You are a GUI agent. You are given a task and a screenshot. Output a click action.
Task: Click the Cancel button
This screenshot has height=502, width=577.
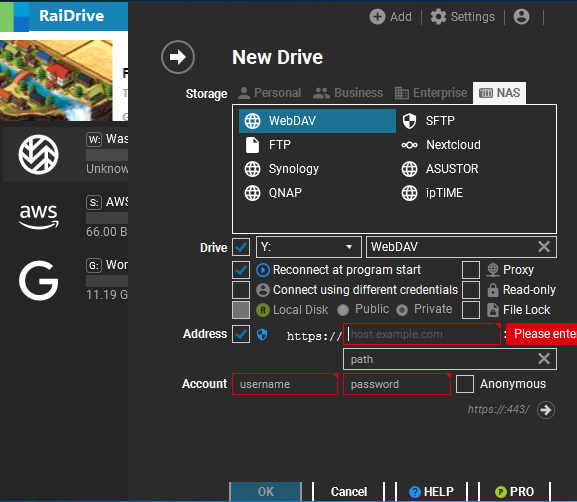click(x=348, y=491)
